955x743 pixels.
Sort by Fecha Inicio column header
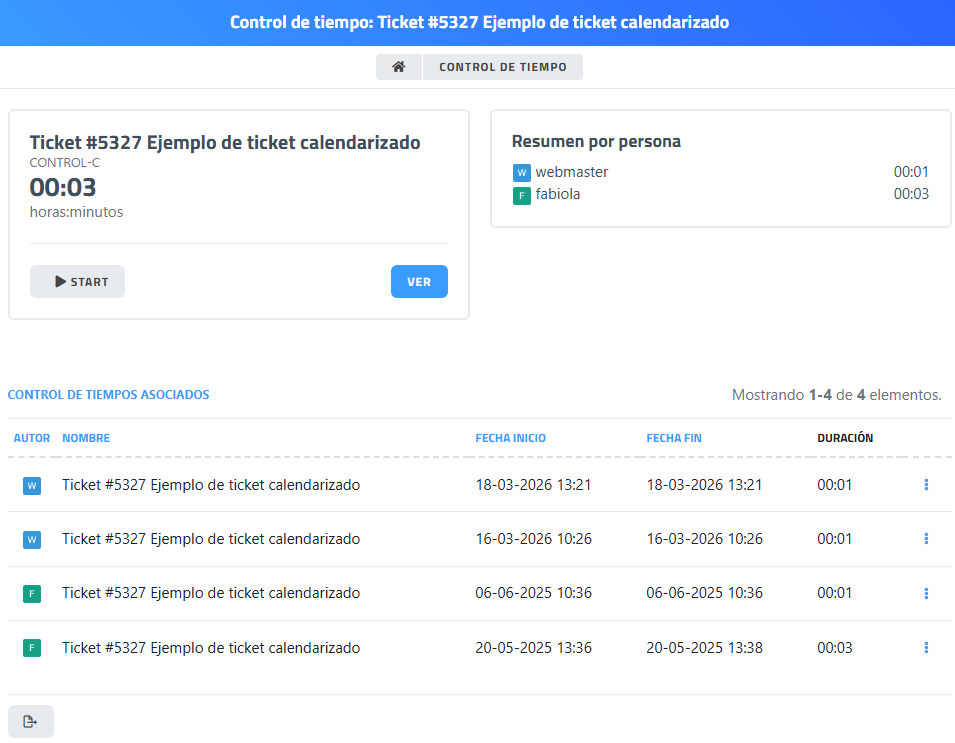tap(510, 438)
